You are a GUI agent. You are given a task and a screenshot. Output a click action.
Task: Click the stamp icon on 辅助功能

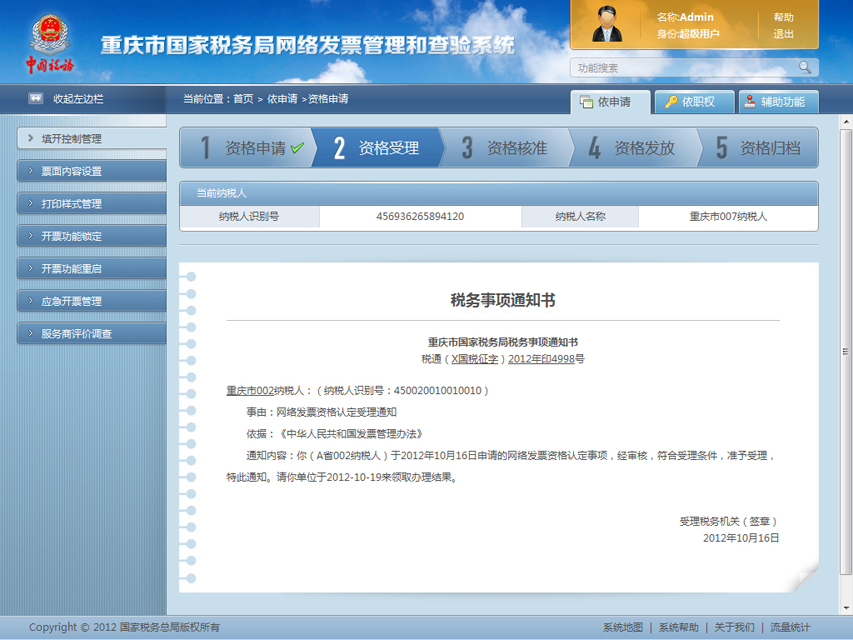click(750, 101)
